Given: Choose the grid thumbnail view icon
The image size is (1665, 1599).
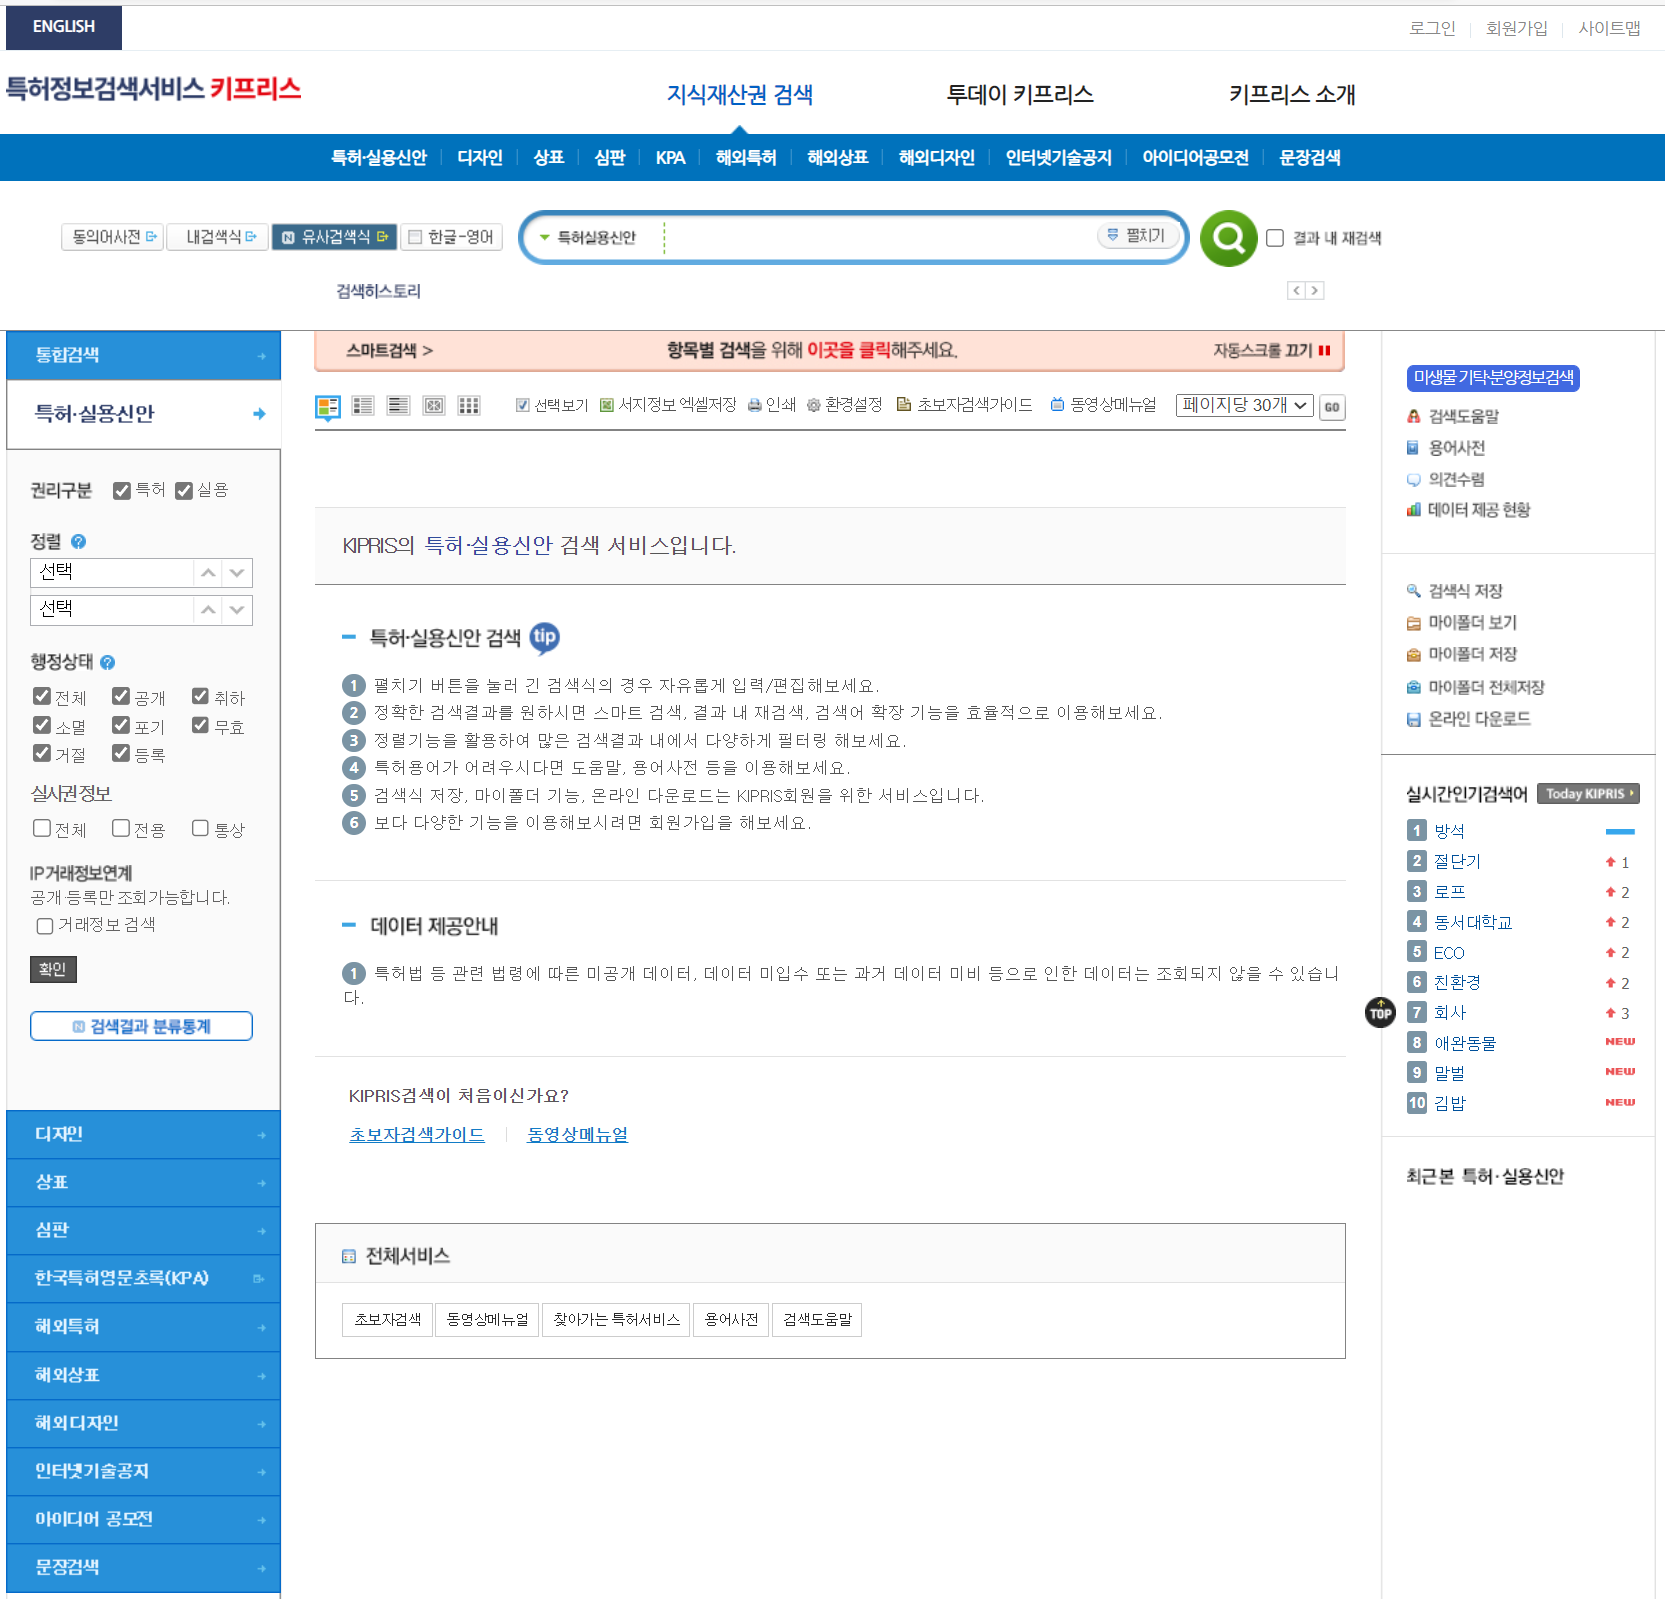Looking at the screenshot, I should click(x=469, y=406).
